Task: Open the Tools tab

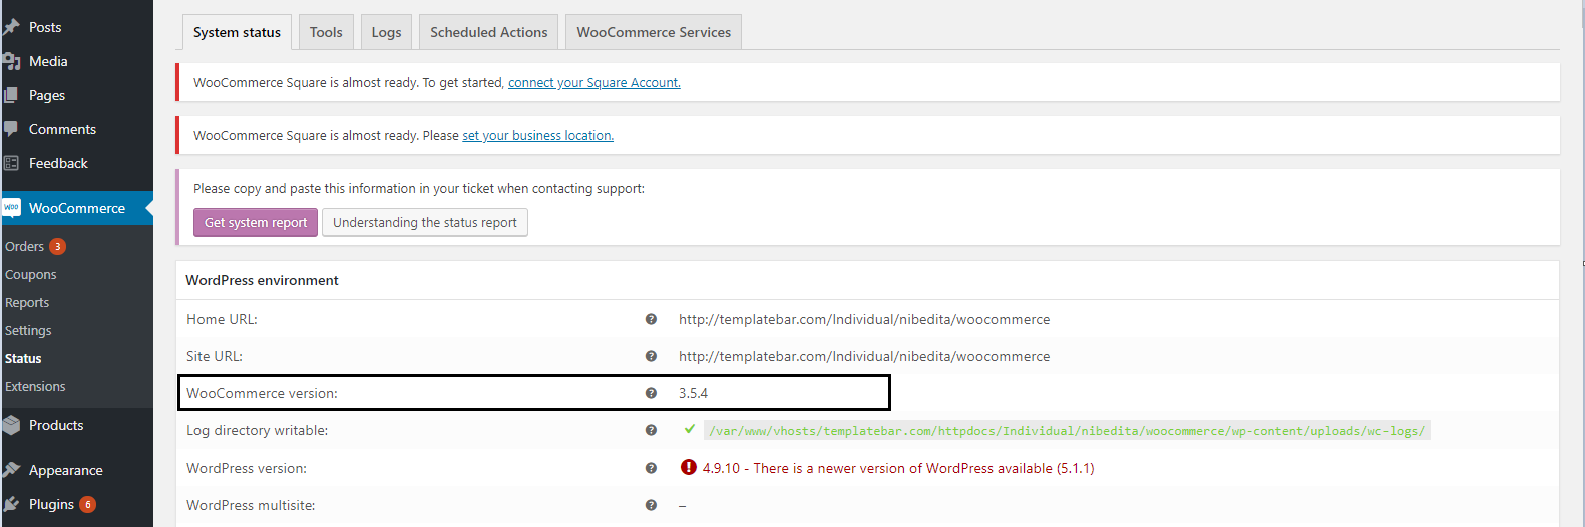Action: tap(326, 32)
